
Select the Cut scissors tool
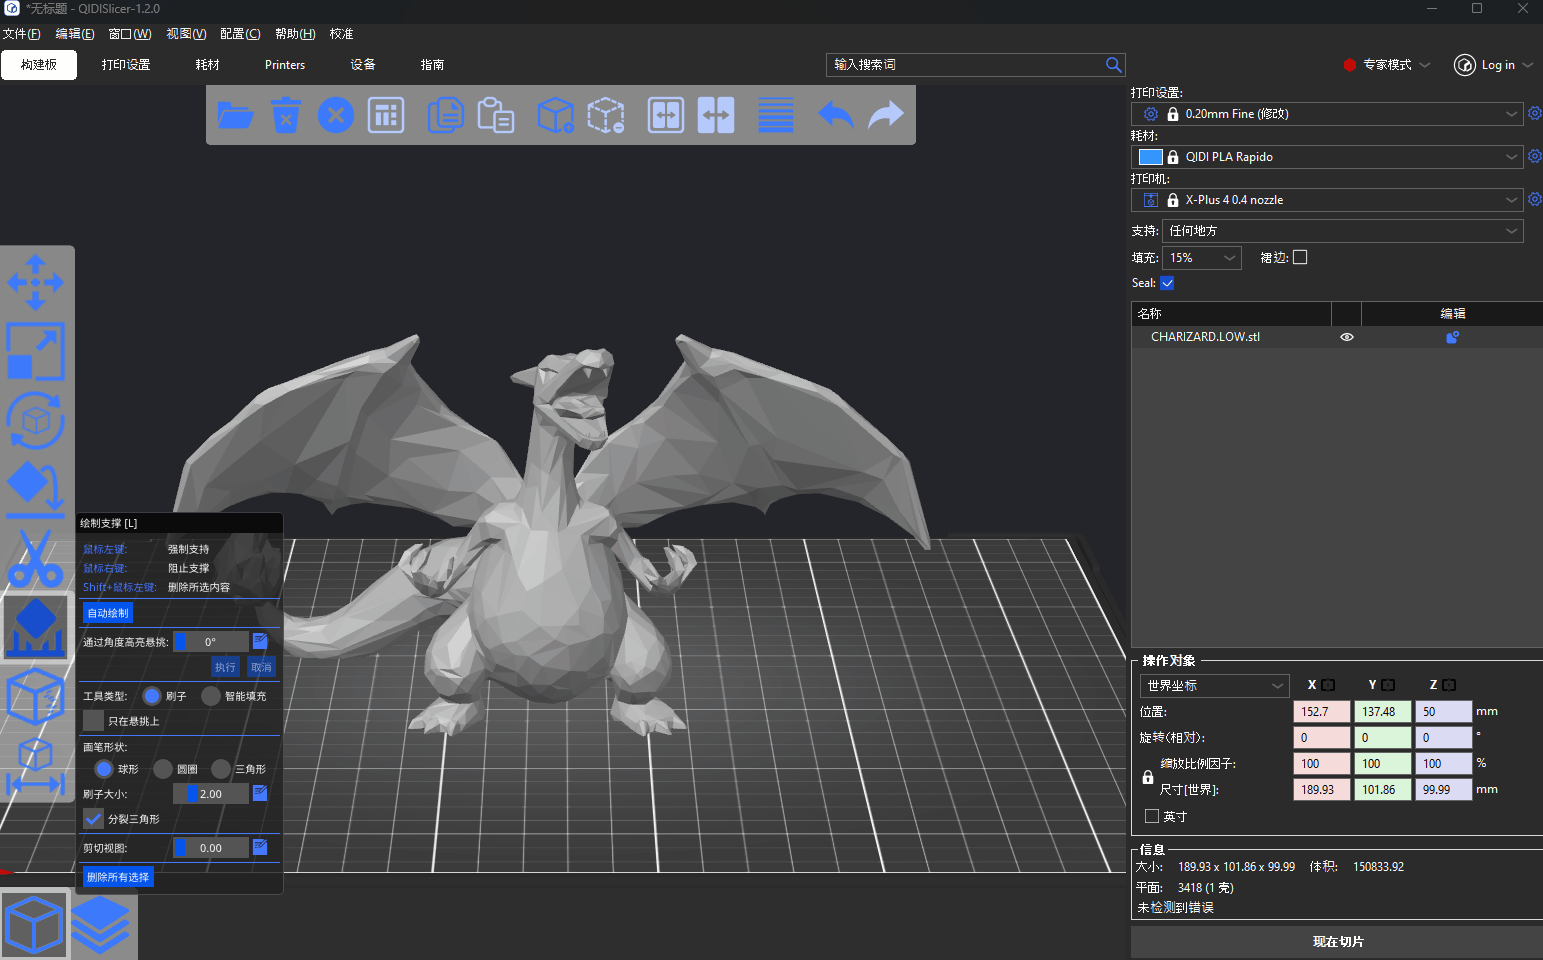click(36, 558)
